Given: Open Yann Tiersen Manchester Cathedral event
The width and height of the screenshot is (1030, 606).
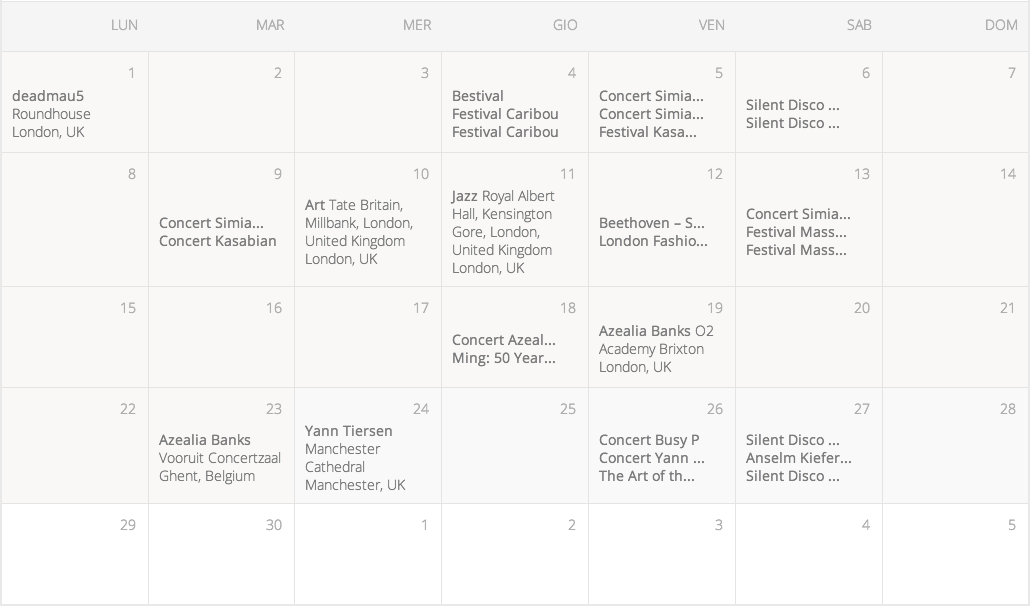Looking at the screenshot, I should (x=349, y=431).
